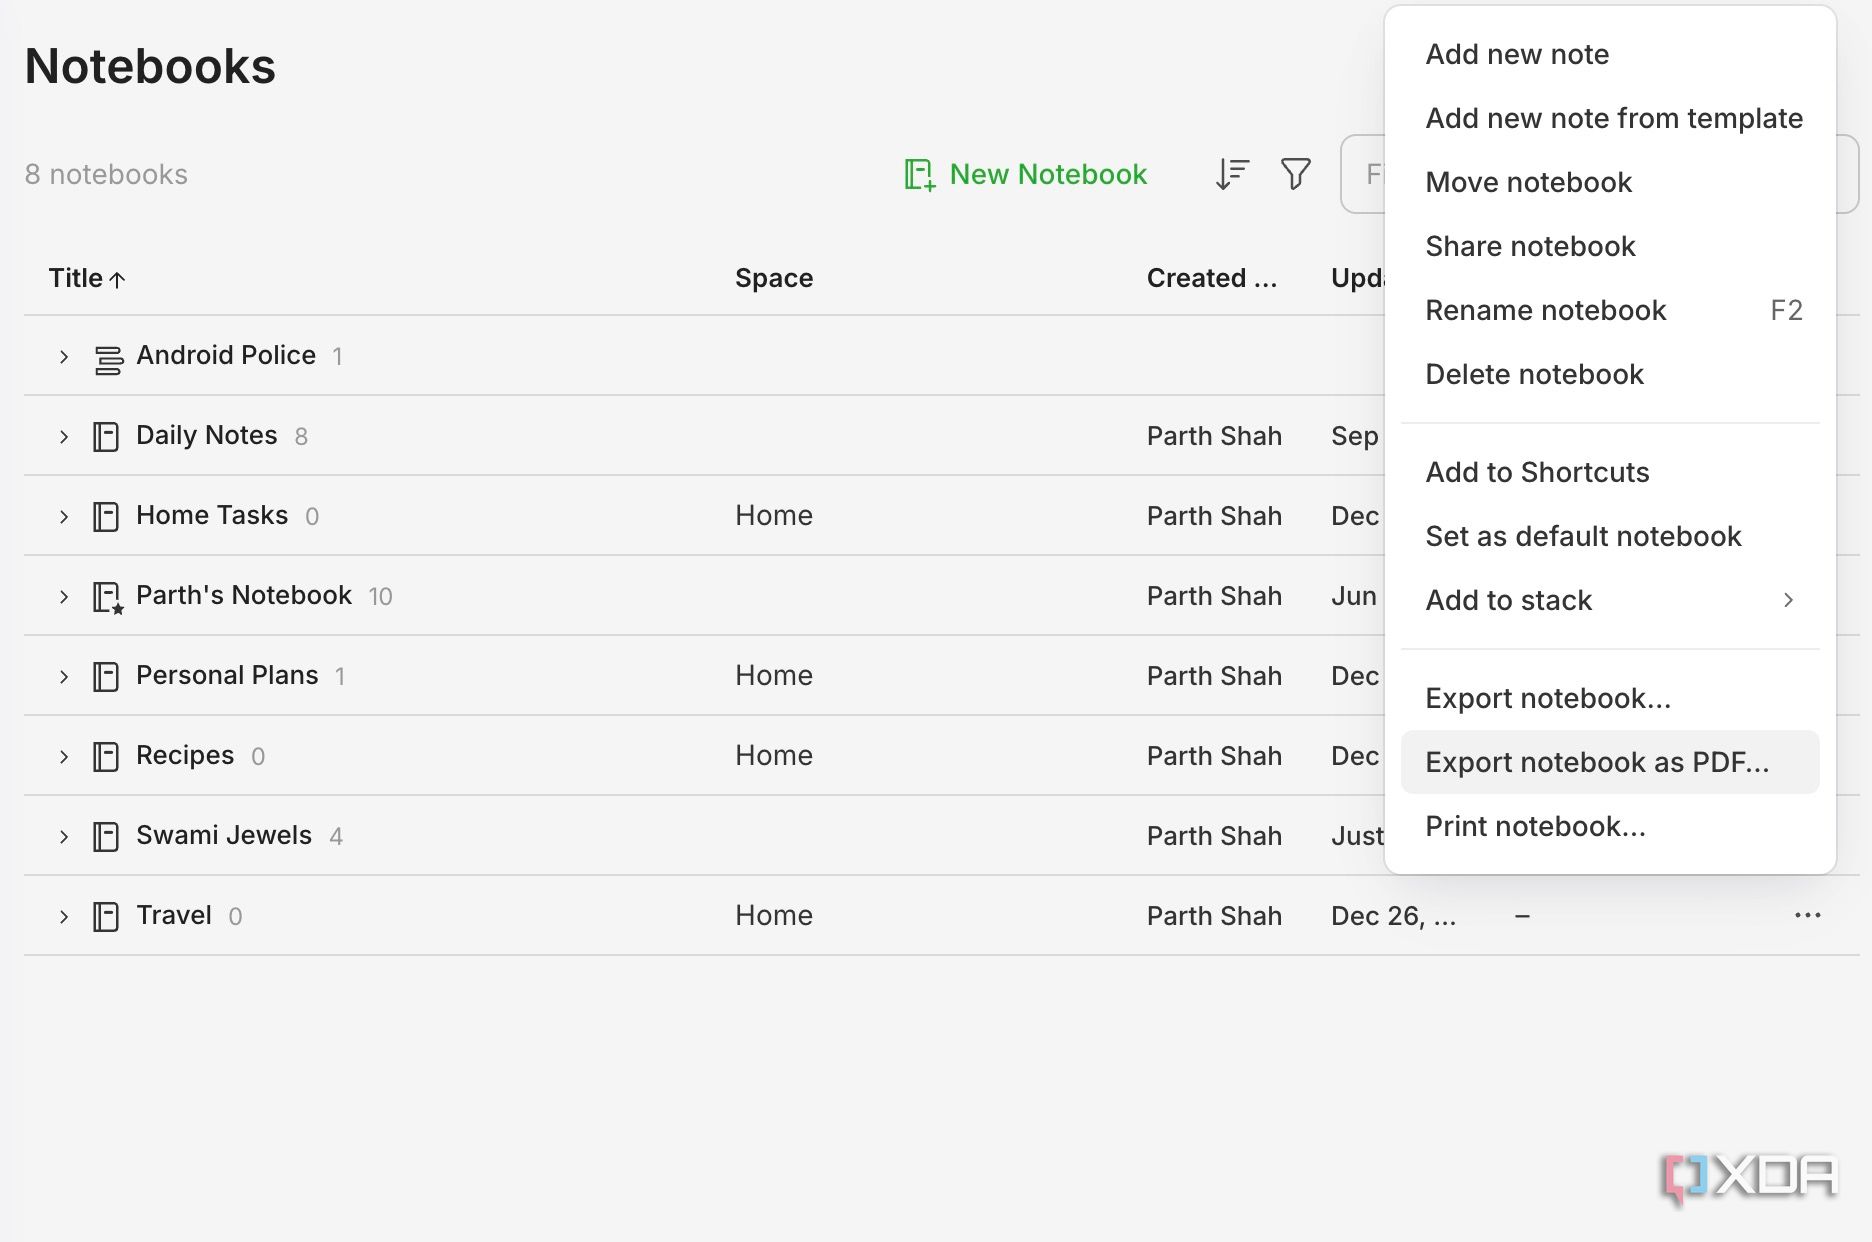Select Move notebook
This screenshot has width=1872, height=1242.
coord(1610,182)
